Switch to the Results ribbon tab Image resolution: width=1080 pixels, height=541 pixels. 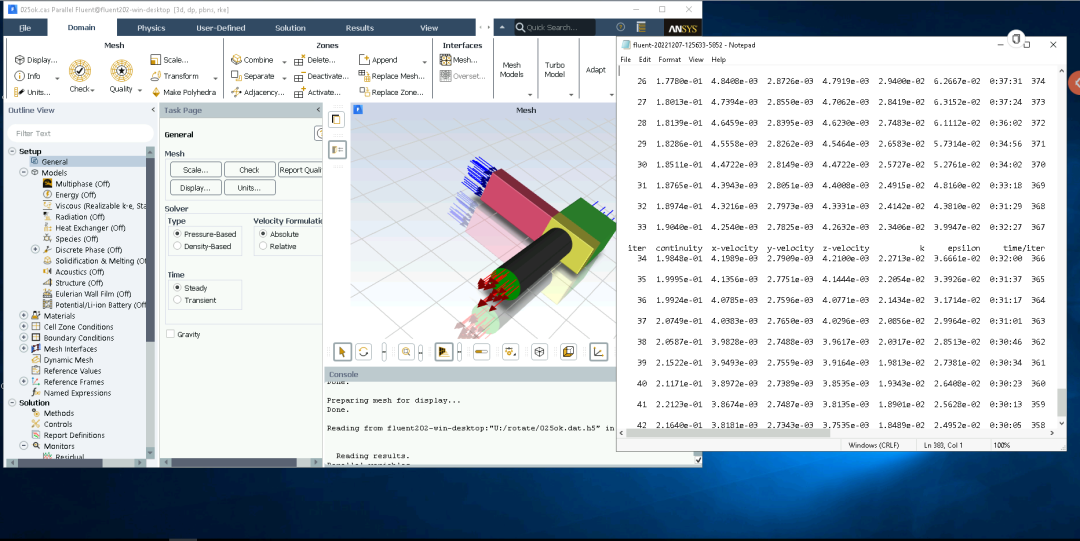(x=360, y=28)
